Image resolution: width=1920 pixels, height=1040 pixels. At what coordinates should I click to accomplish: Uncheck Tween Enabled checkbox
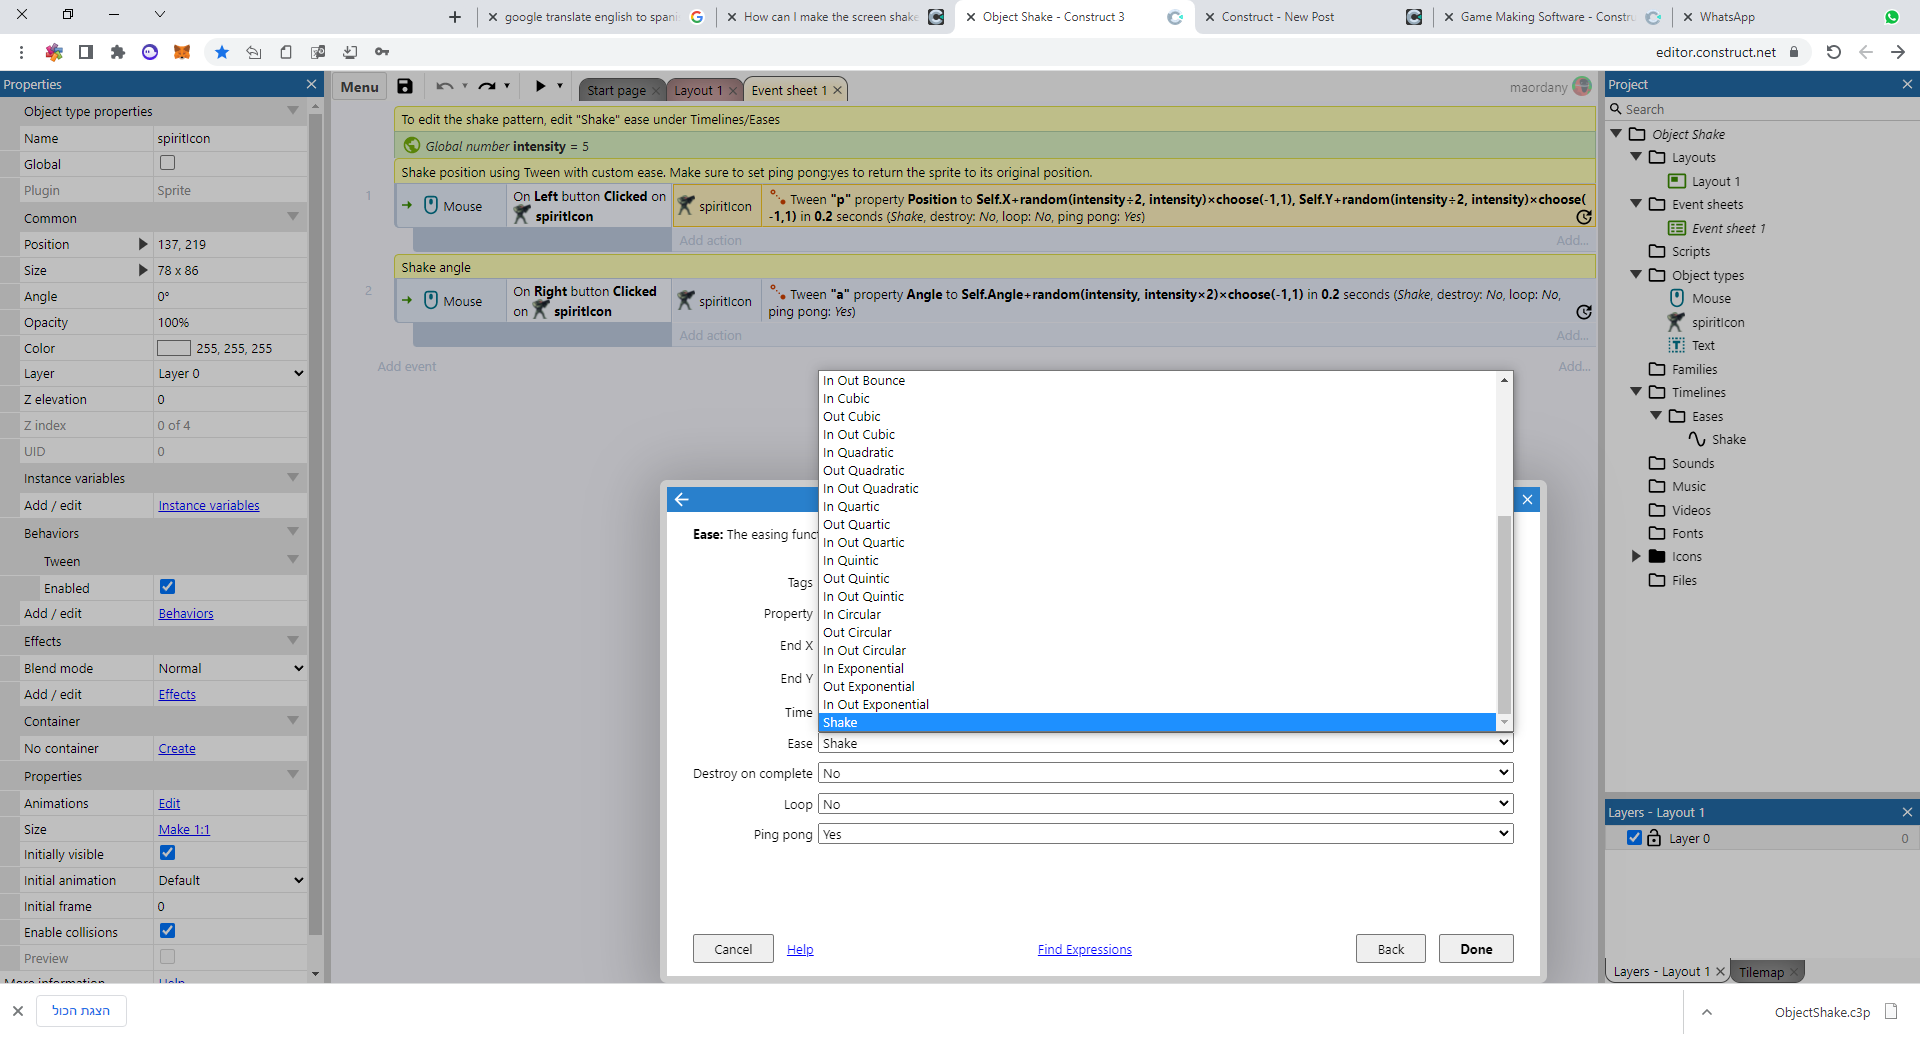coord(167,587)
